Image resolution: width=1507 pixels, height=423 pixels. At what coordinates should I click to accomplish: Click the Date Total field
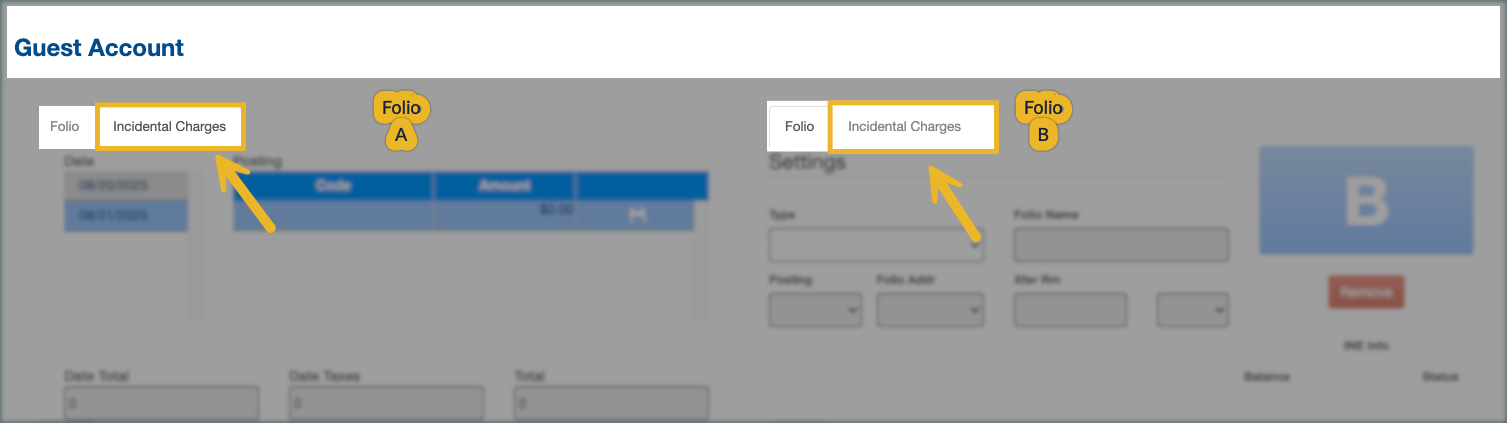tap(161, 403)
